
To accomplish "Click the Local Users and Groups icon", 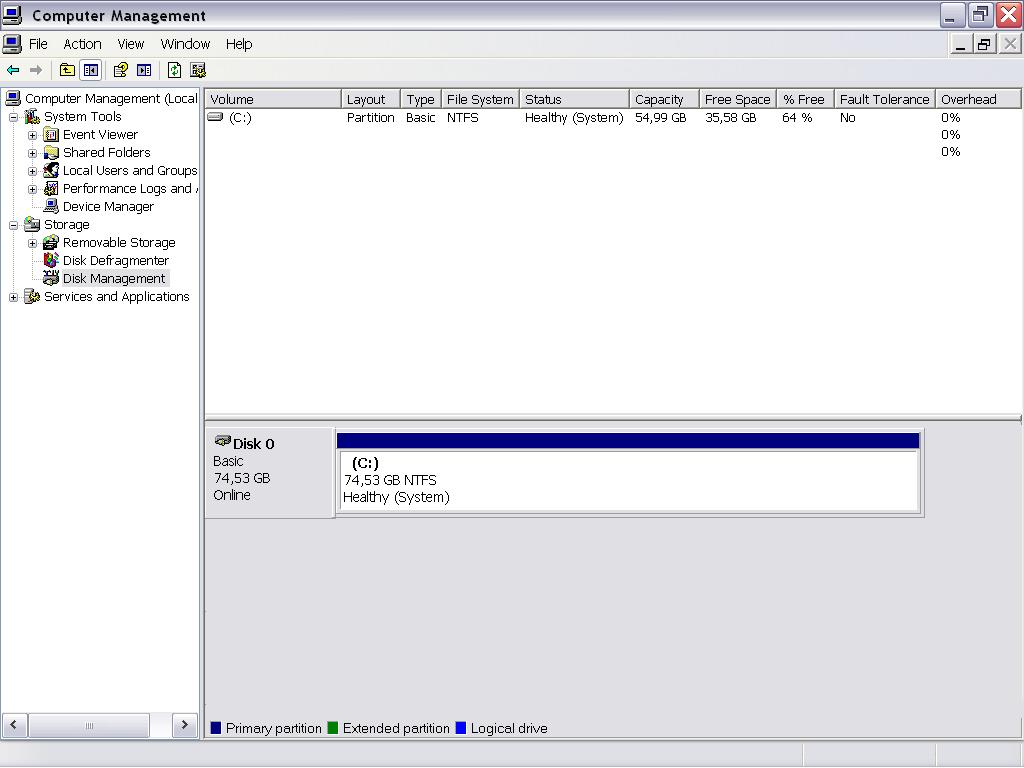I will tap(51, 170).
